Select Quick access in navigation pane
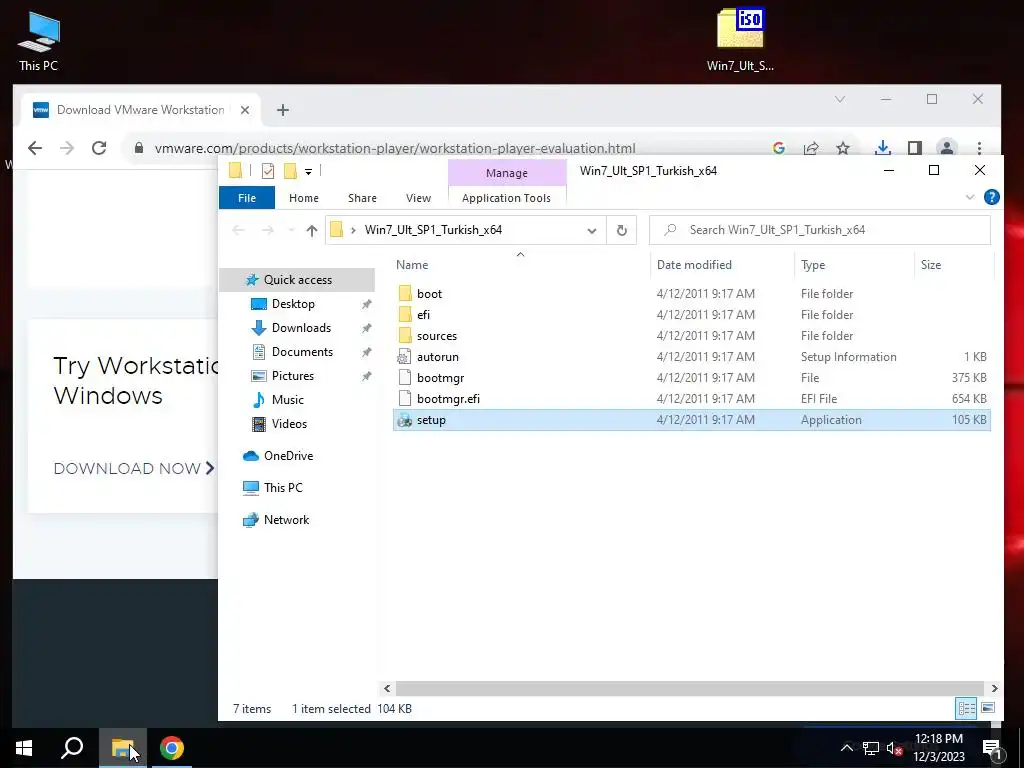 [298, 280]
